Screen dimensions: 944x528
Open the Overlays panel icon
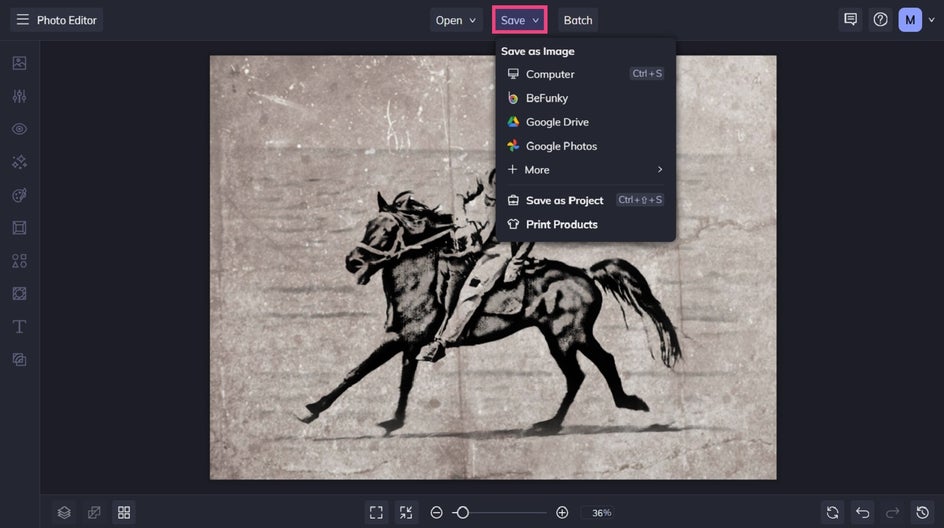(19, 359)
